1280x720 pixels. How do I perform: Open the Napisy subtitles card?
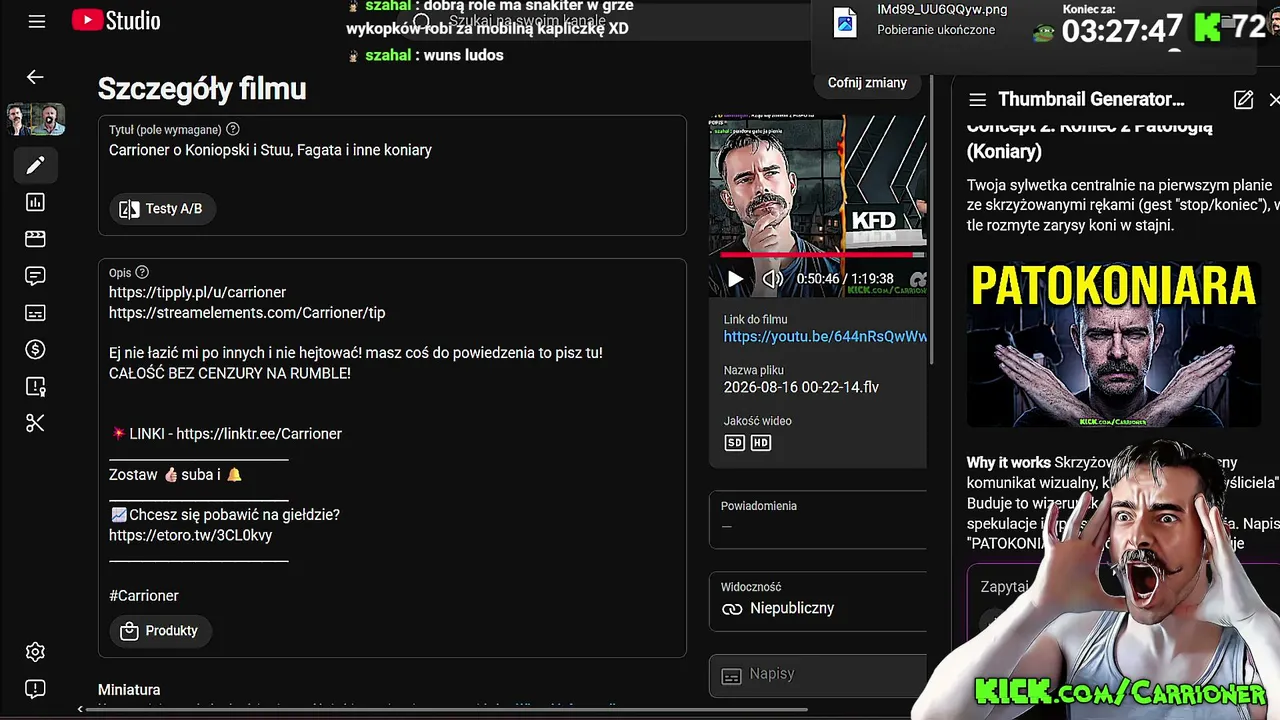coord(818,675)
